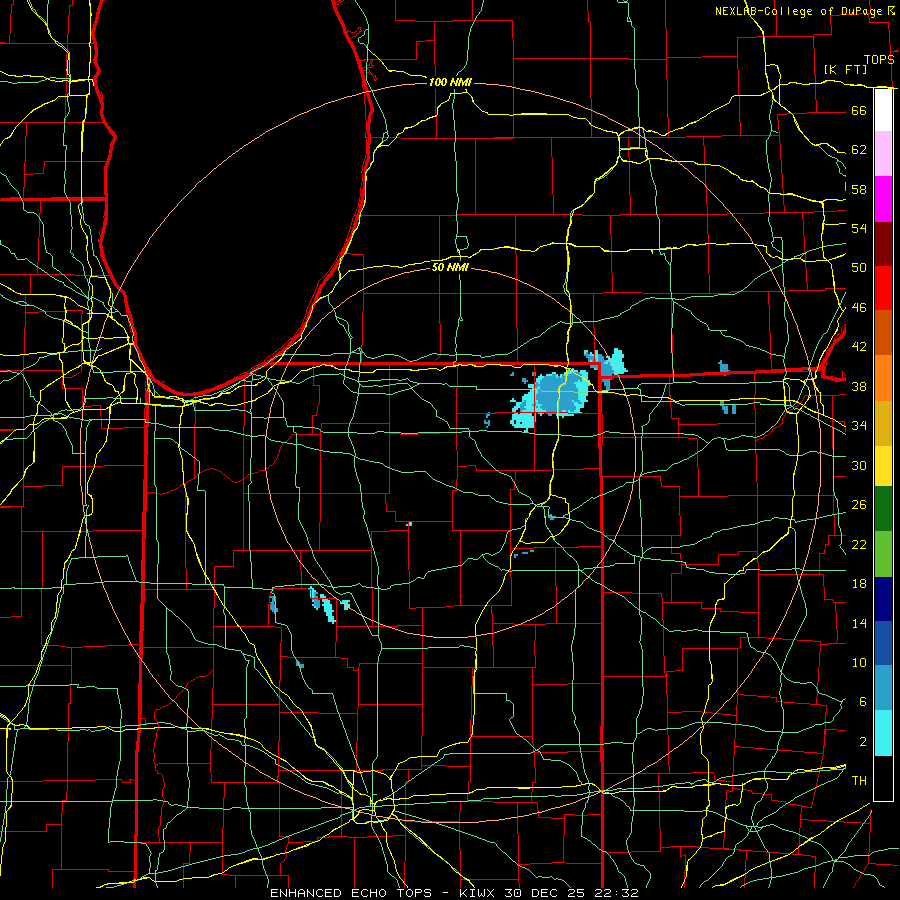Click the 30 legend value
Viewport: 900px width, 900px height.
[x=859, y=465]
